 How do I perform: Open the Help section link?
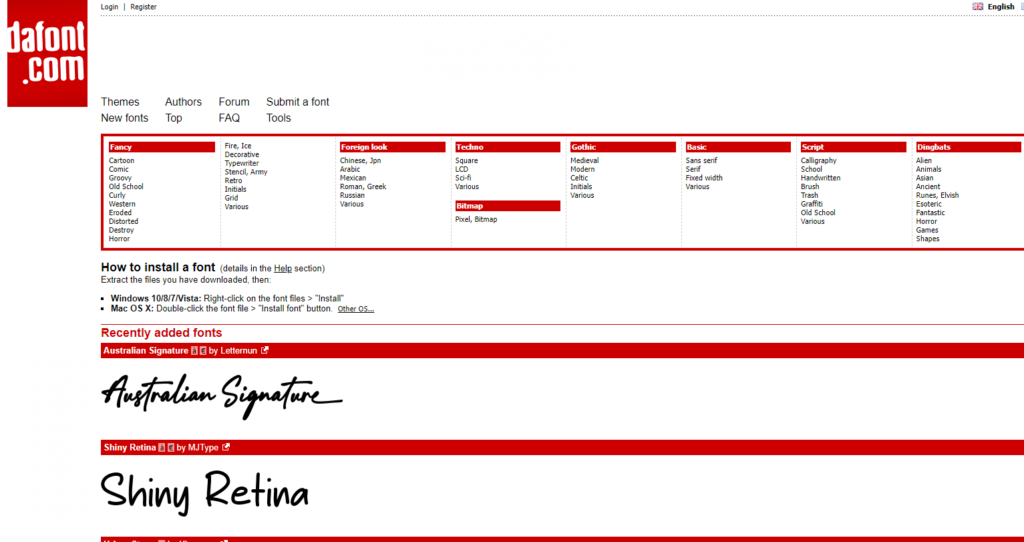pos(283,268)
